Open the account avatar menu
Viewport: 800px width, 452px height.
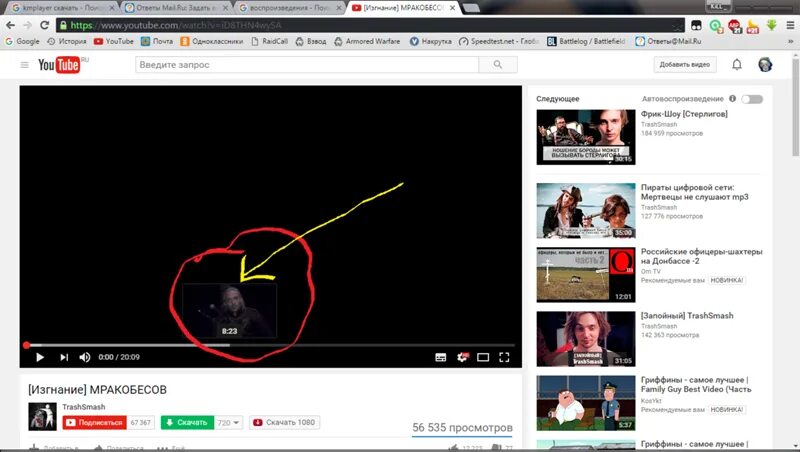765,65
